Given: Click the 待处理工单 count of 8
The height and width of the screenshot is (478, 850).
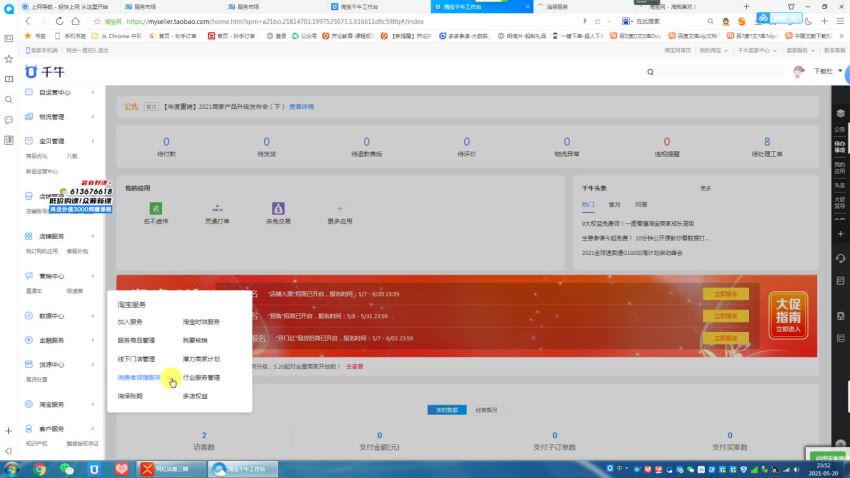Looking at the screenshot, I should [767, 141].
